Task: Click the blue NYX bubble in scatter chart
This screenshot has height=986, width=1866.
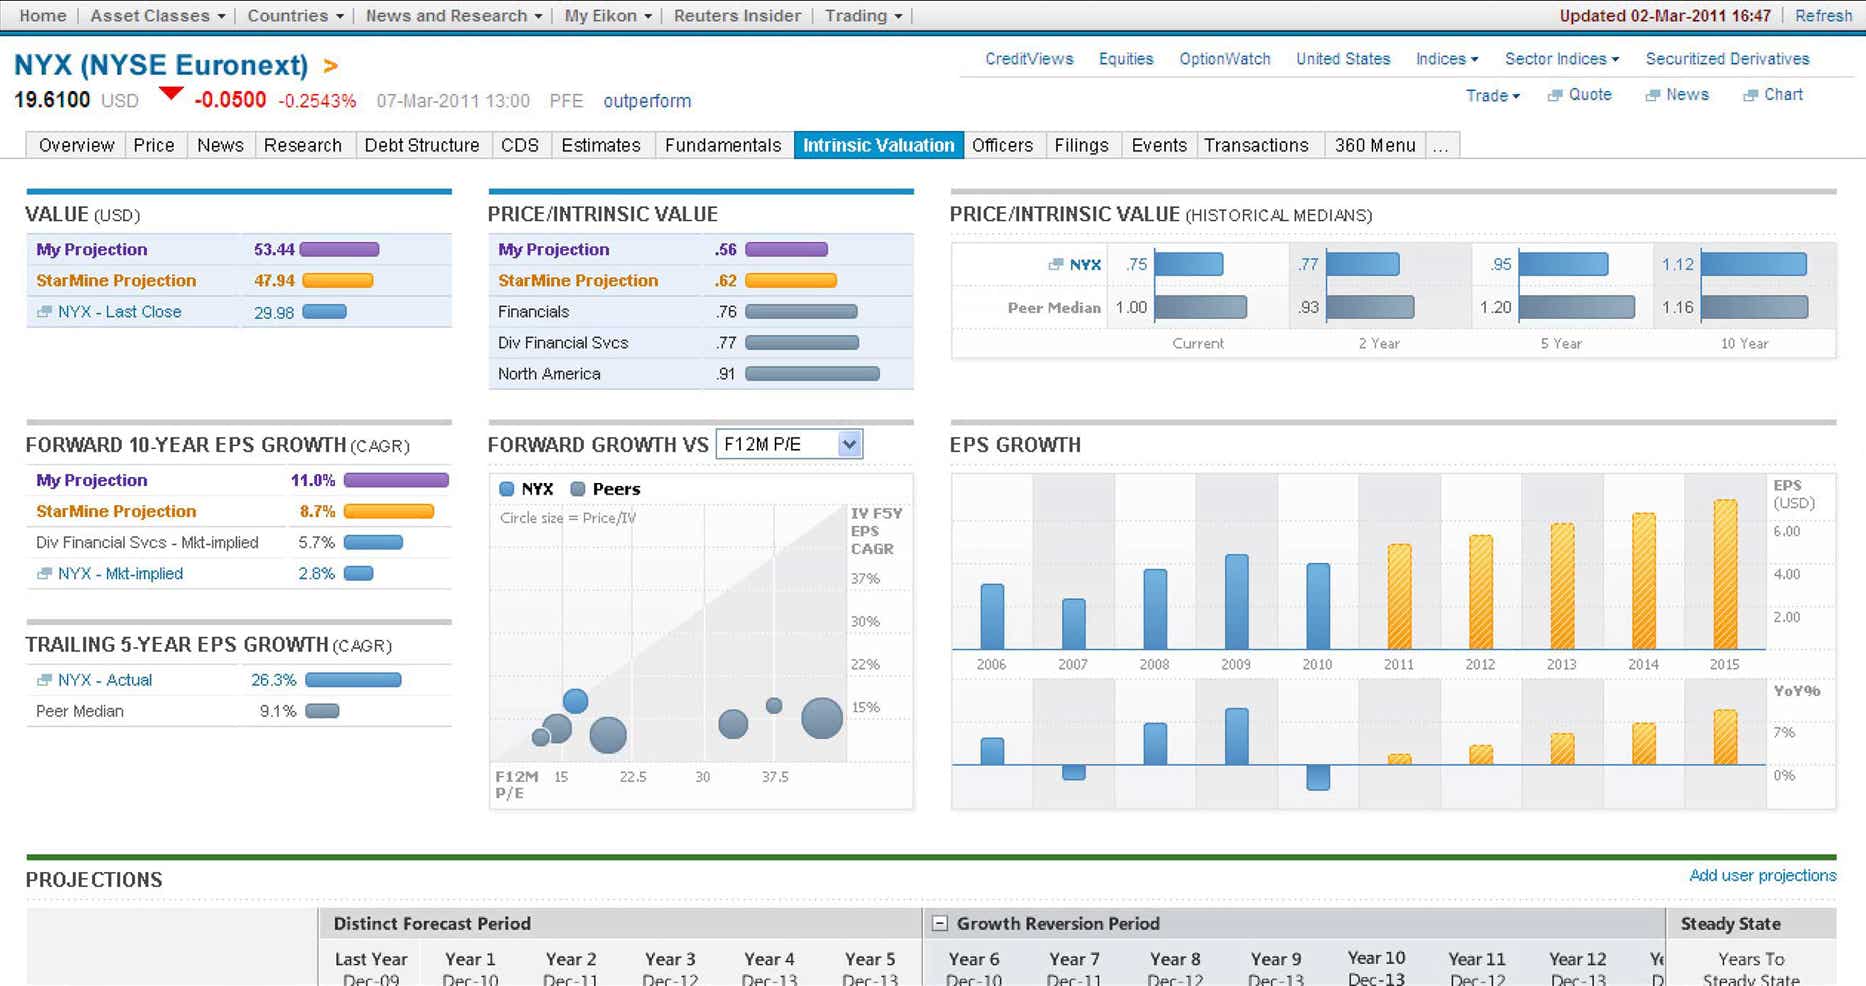Action: (575, 700)
